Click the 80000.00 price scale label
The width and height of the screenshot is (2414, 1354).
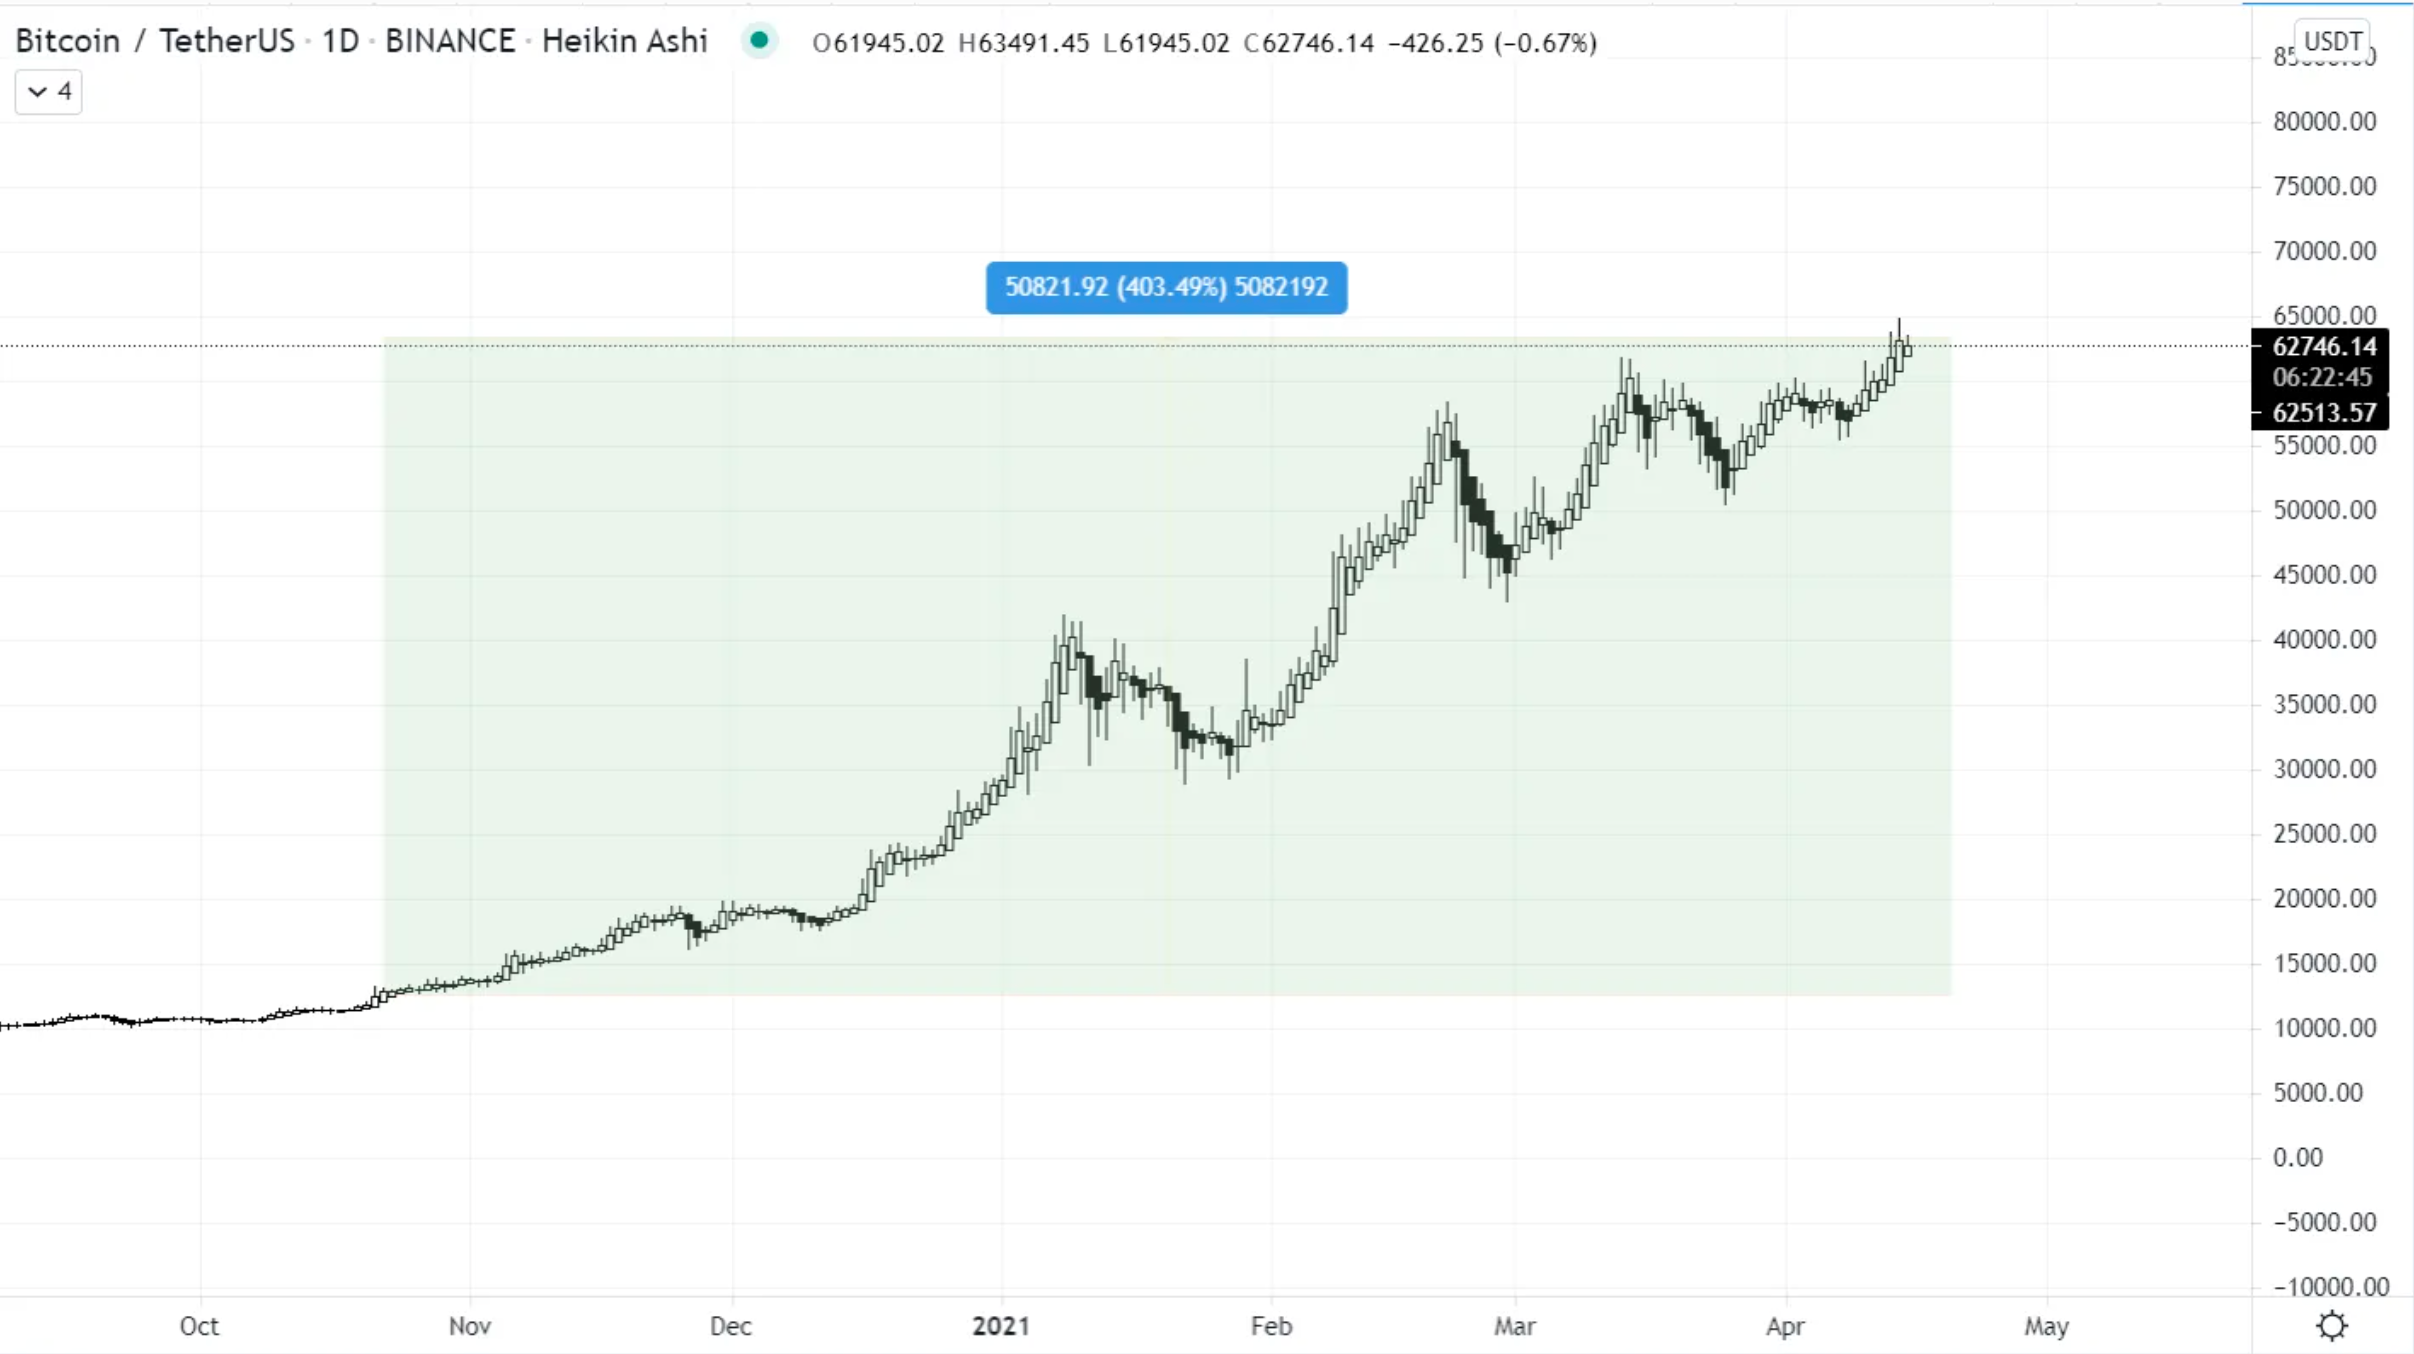(2324, 122)
